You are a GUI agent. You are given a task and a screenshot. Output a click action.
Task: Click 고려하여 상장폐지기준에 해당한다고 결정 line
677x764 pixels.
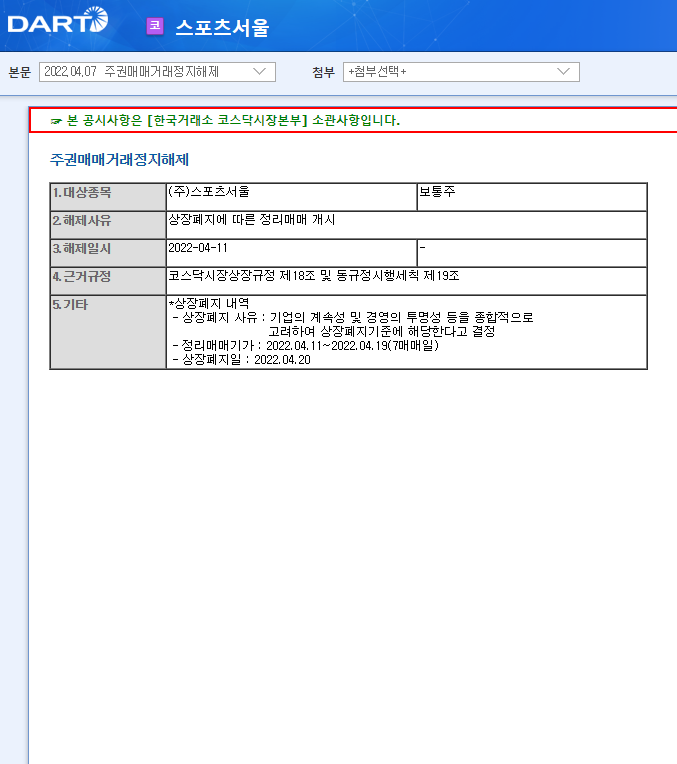382,332
